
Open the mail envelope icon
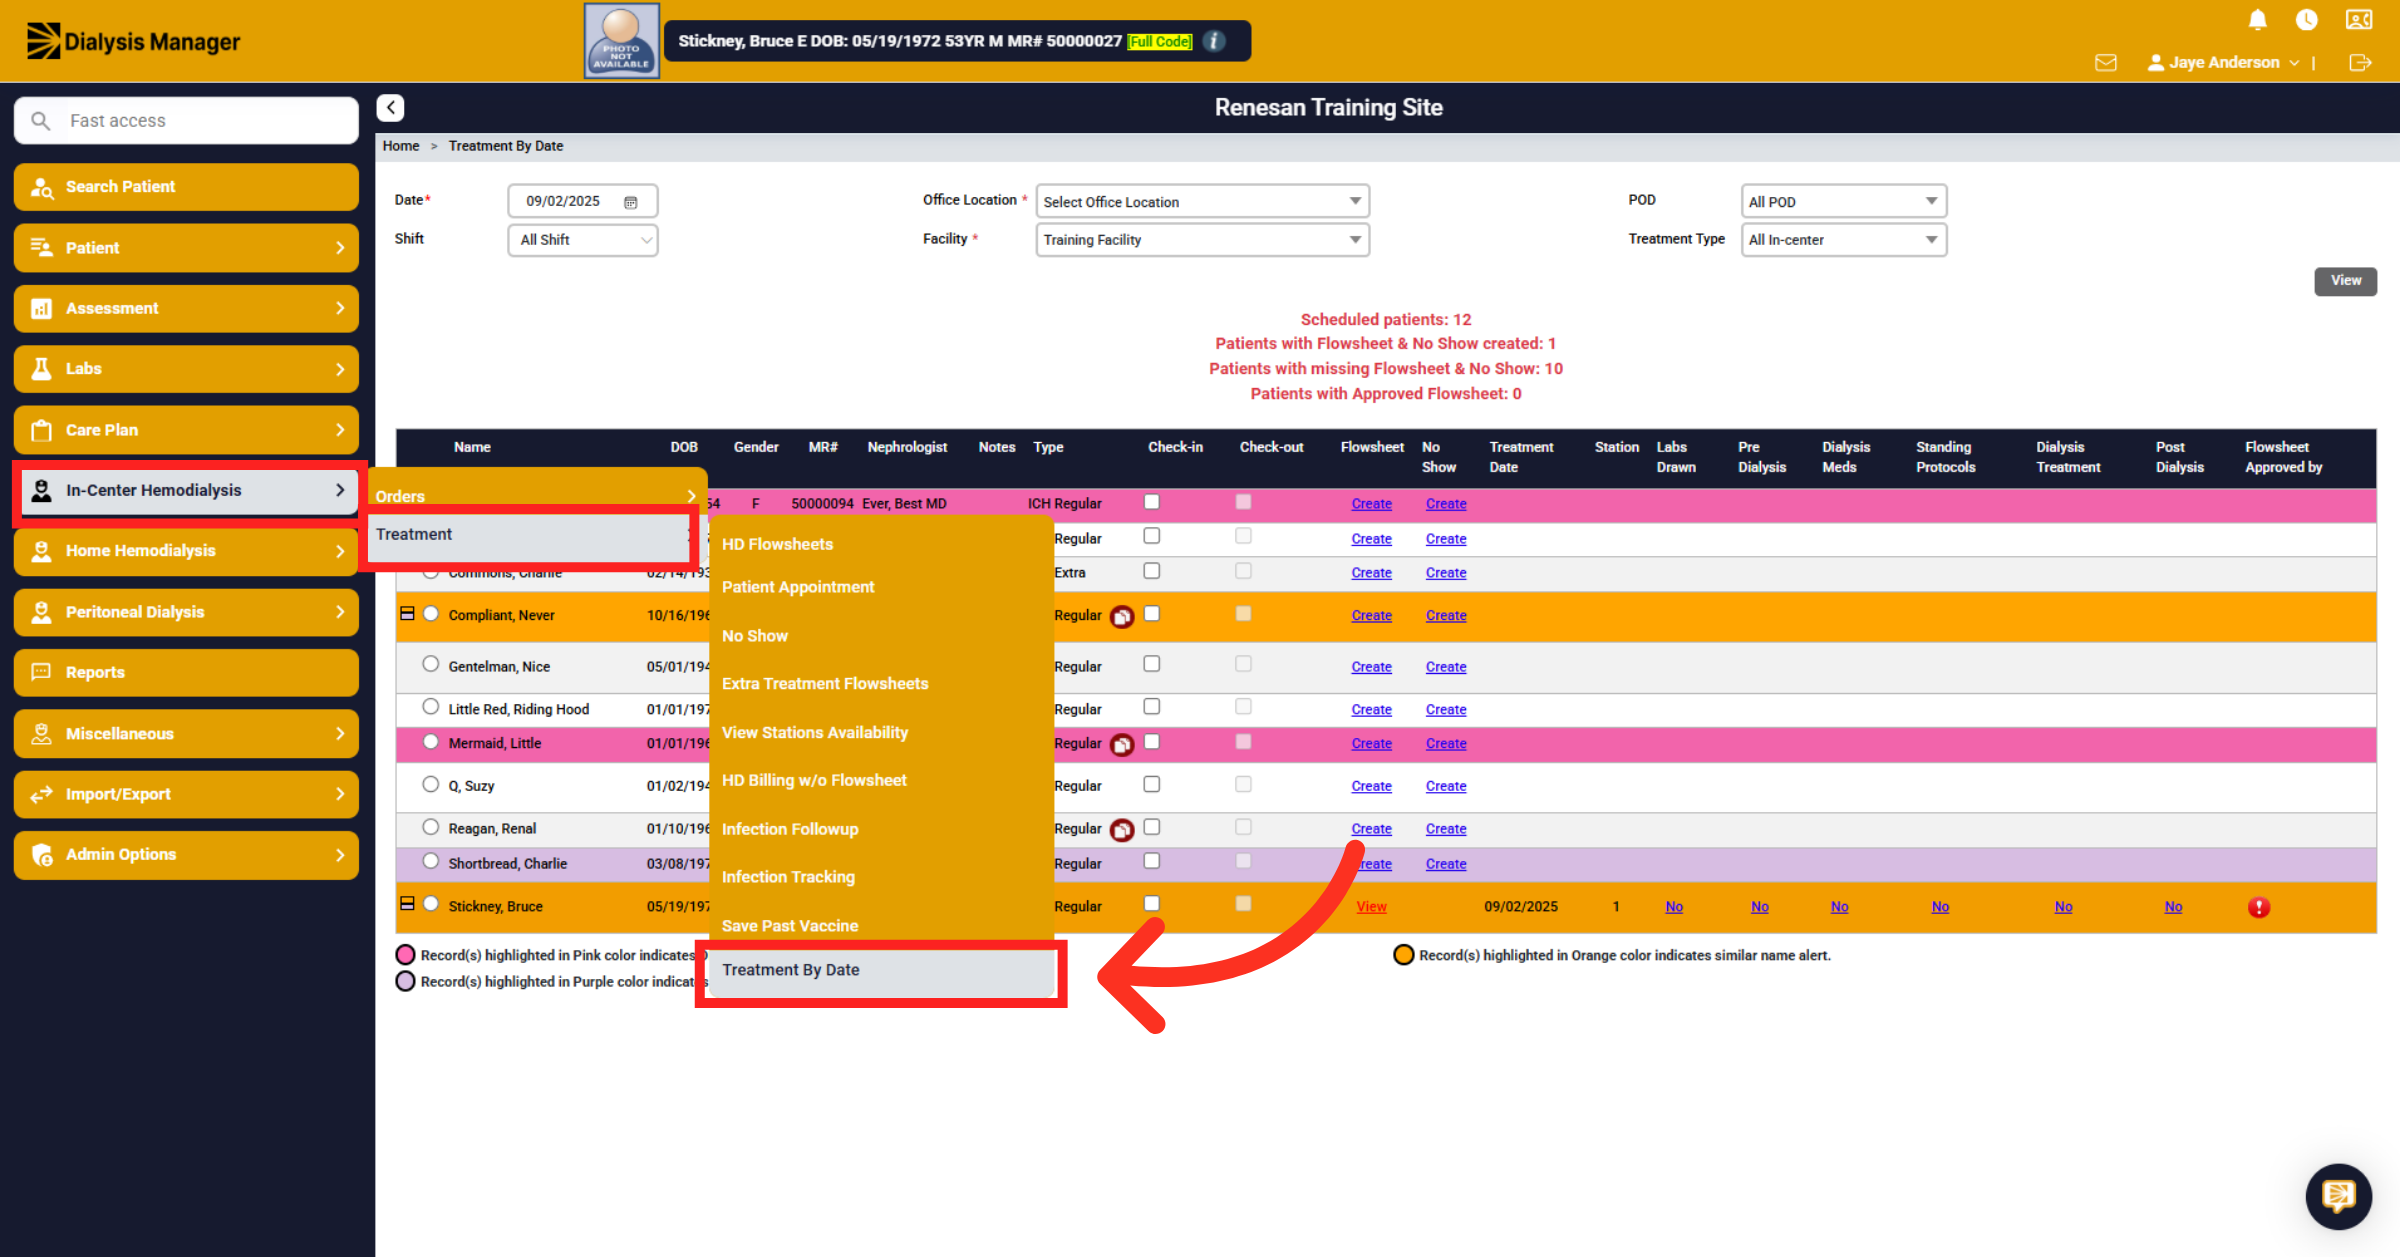tap(2106, 62)
